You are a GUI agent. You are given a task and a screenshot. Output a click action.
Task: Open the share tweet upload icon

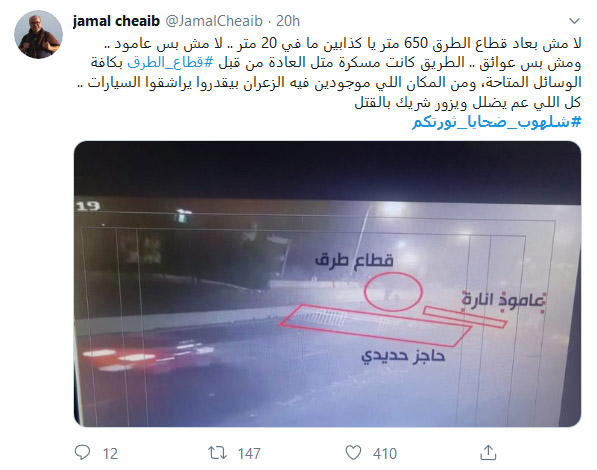(488, 452)
